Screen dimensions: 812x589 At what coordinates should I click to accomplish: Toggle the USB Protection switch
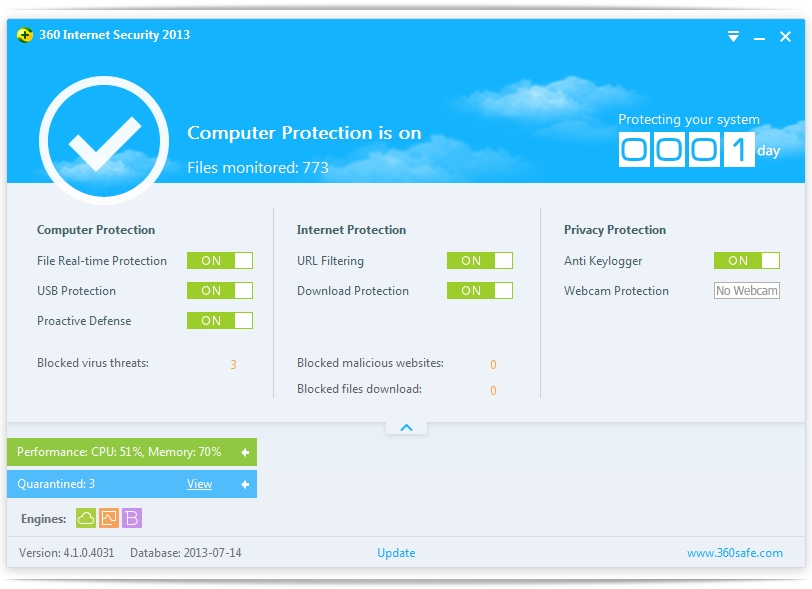pos(220,291)
